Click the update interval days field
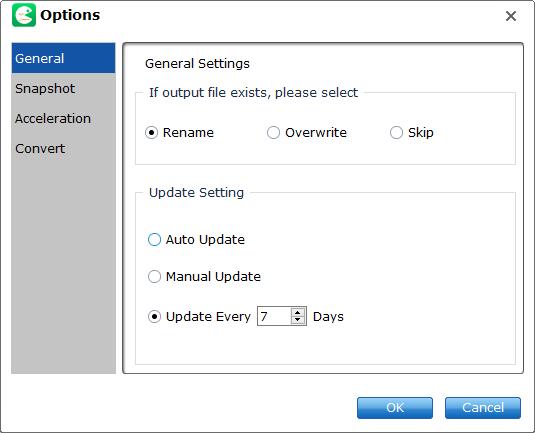 pyautogui.click(x=274, y=316)
